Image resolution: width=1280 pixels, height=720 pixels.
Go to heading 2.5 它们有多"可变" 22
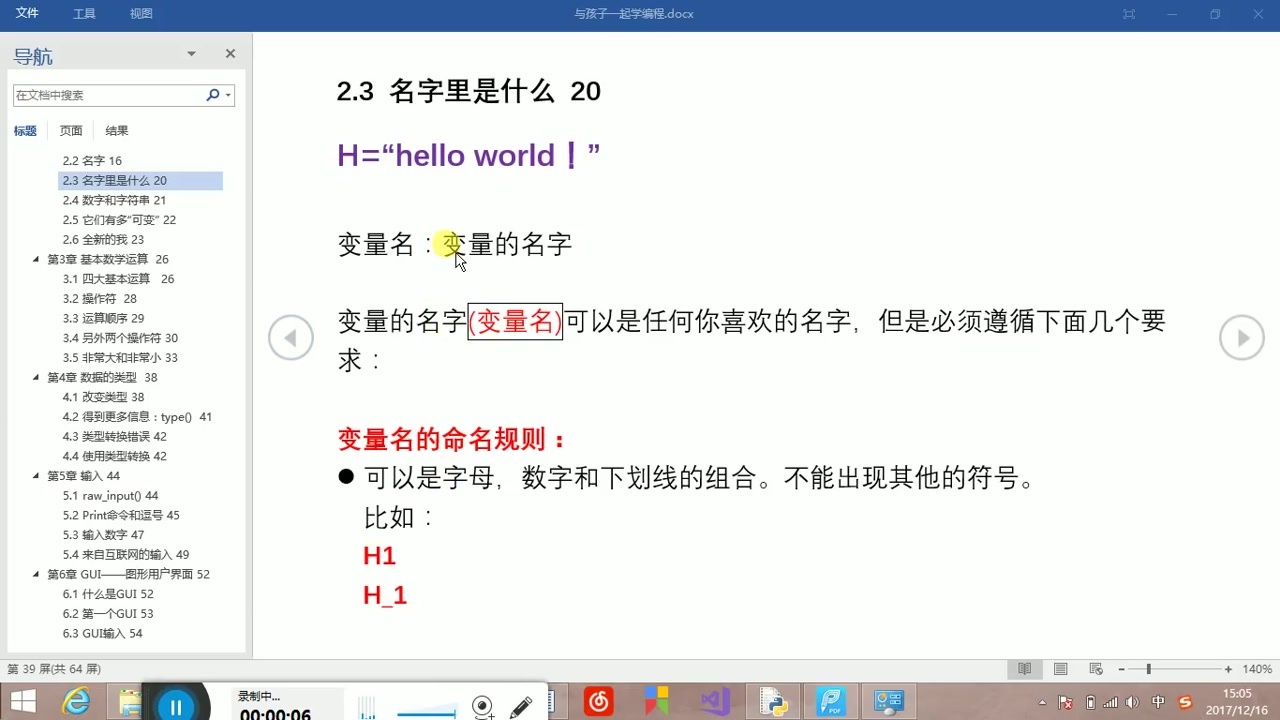pyautogui.click(x=119, y=220)
